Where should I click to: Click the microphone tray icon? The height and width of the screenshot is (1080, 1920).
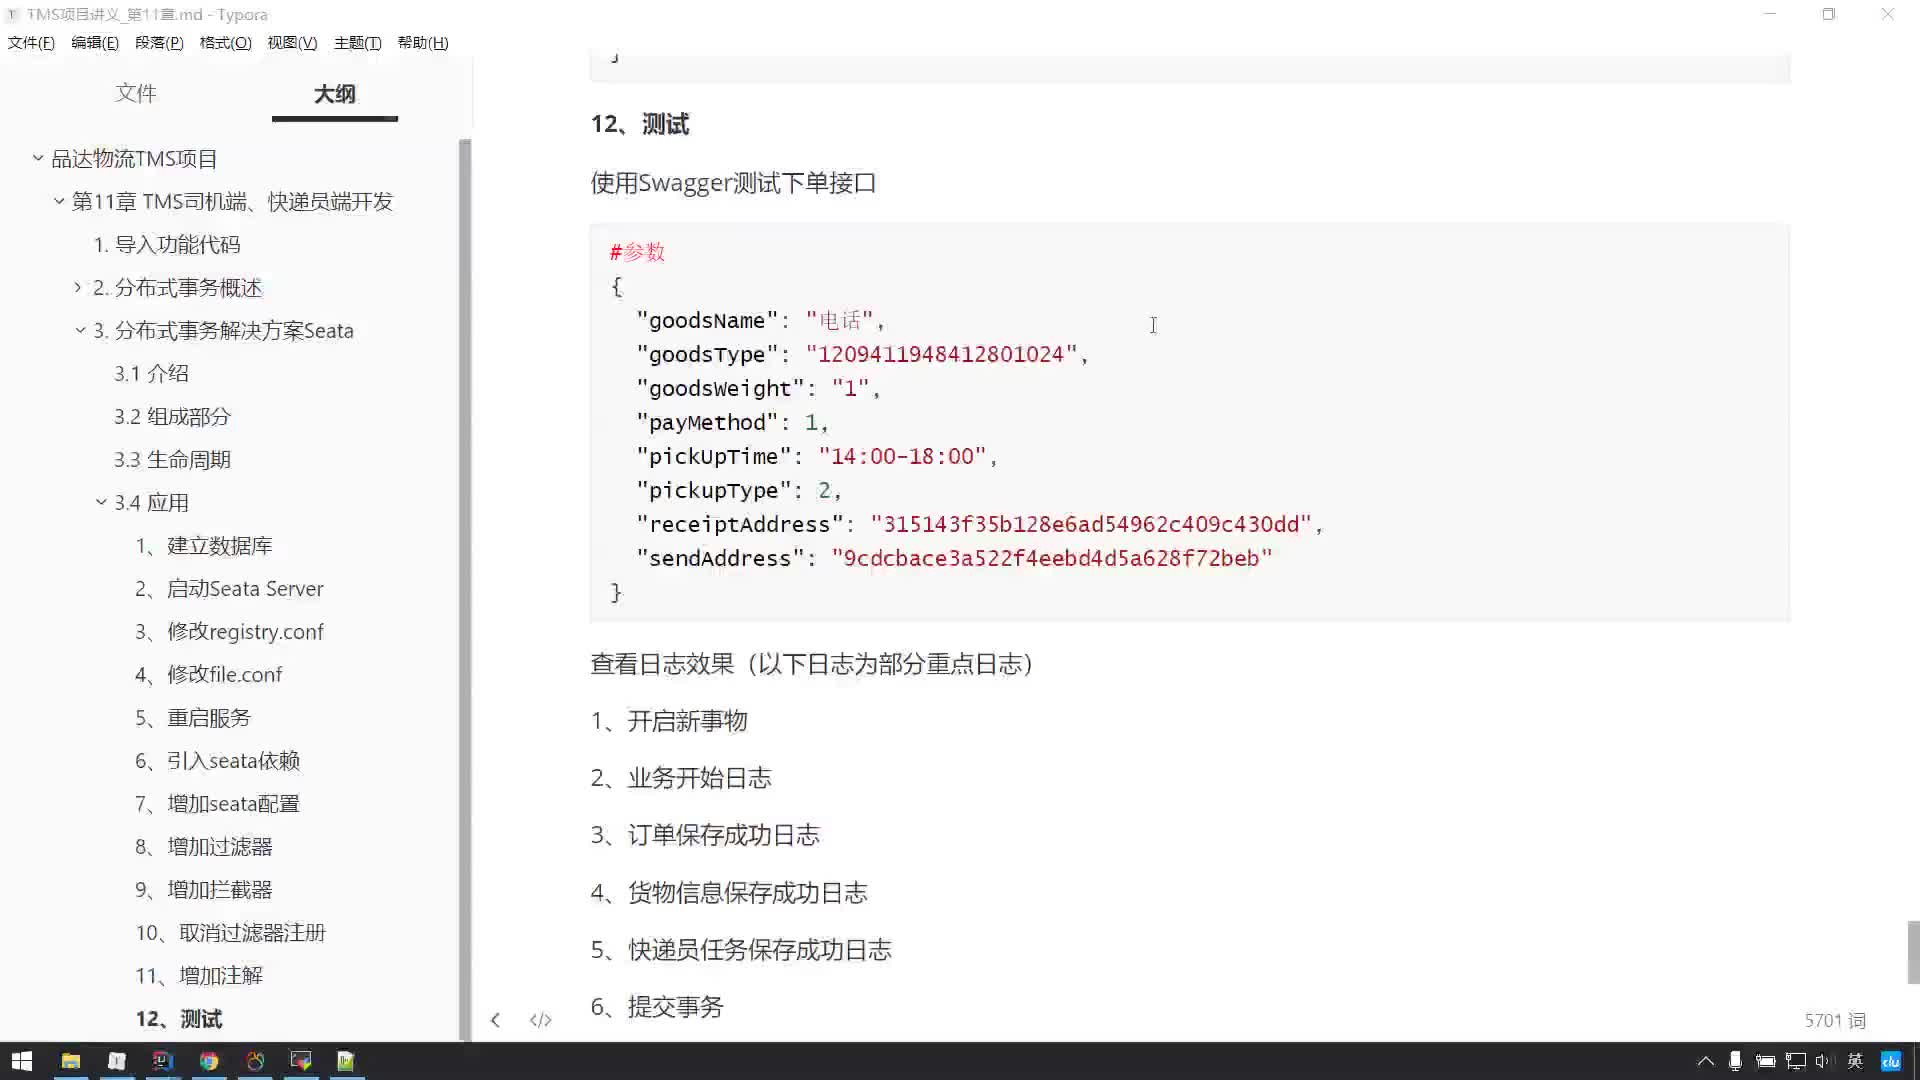click(x=1736, y=1061)
